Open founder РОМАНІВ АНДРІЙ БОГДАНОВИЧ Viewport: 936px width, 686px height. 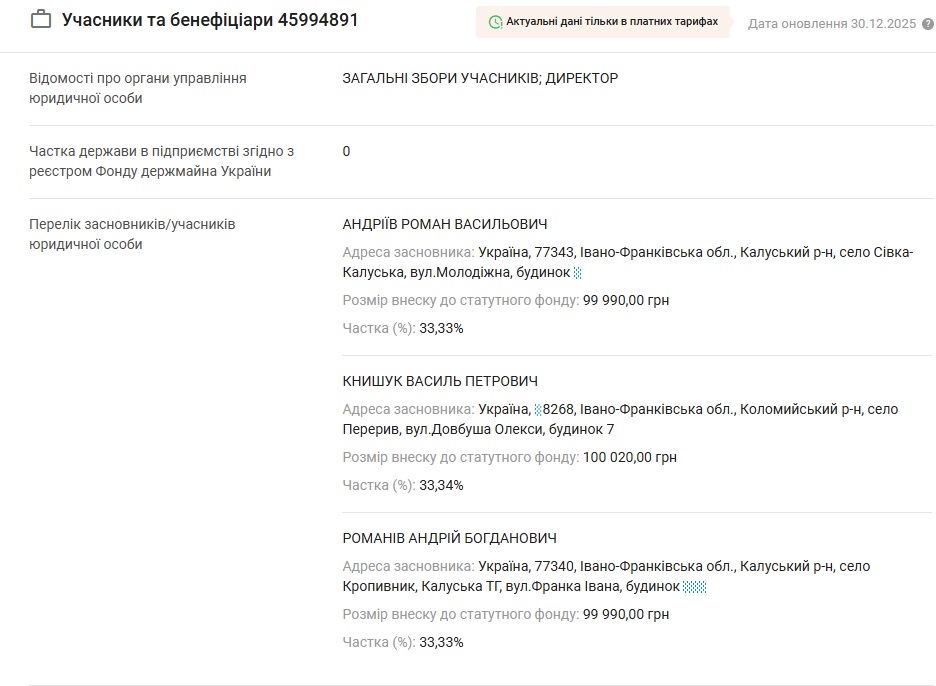pos(450,538)
